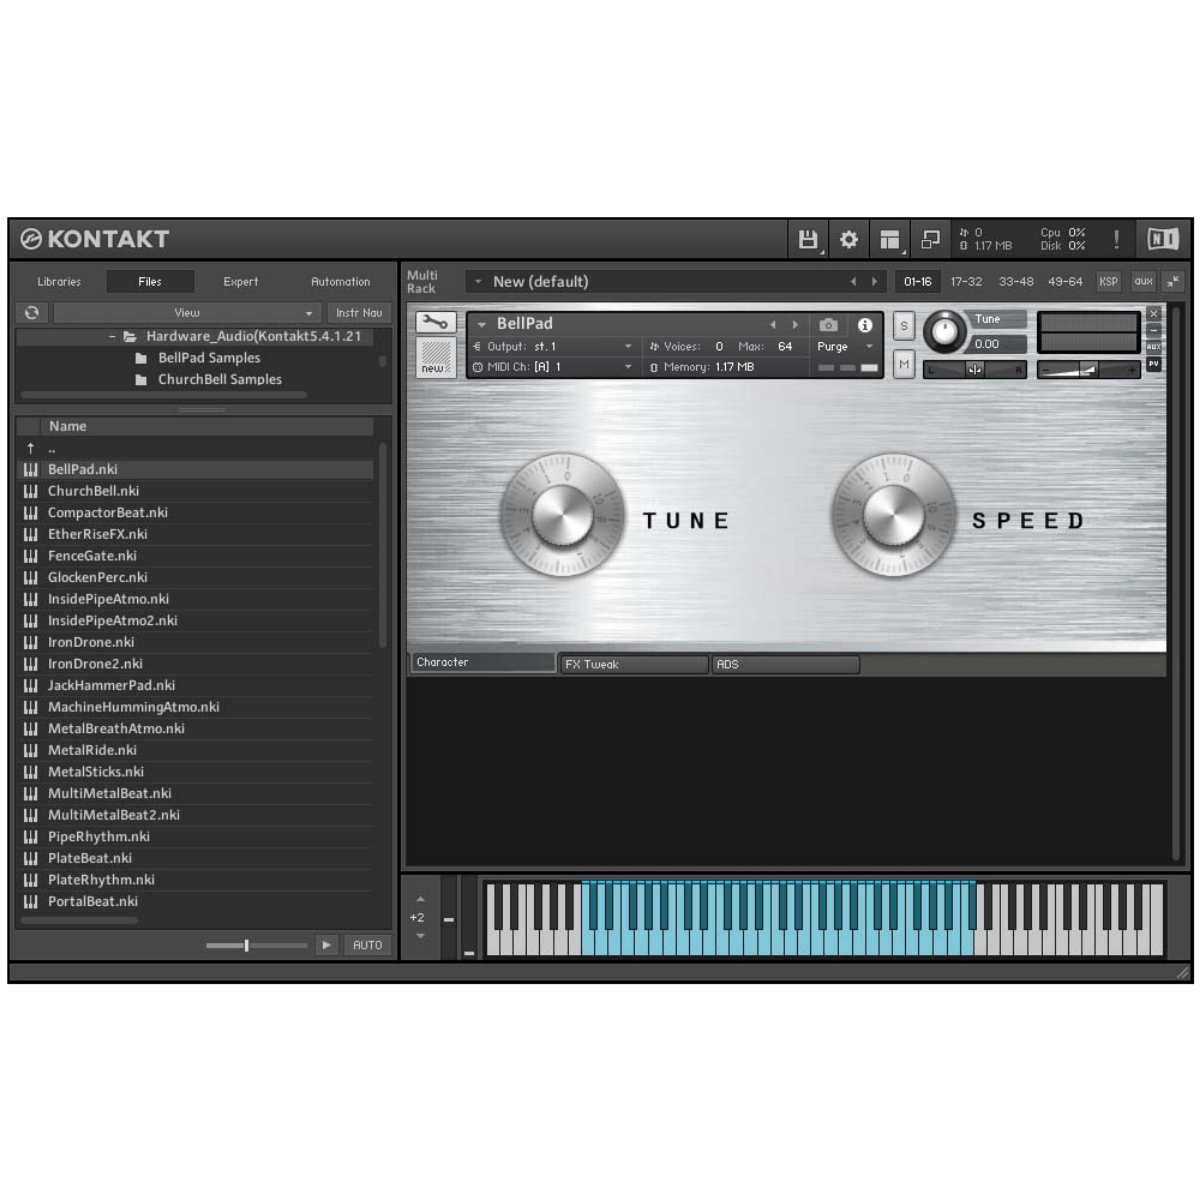Toggle AUTO preview button
This screenshot has height=1200, width=1200.
click(367, 945)
